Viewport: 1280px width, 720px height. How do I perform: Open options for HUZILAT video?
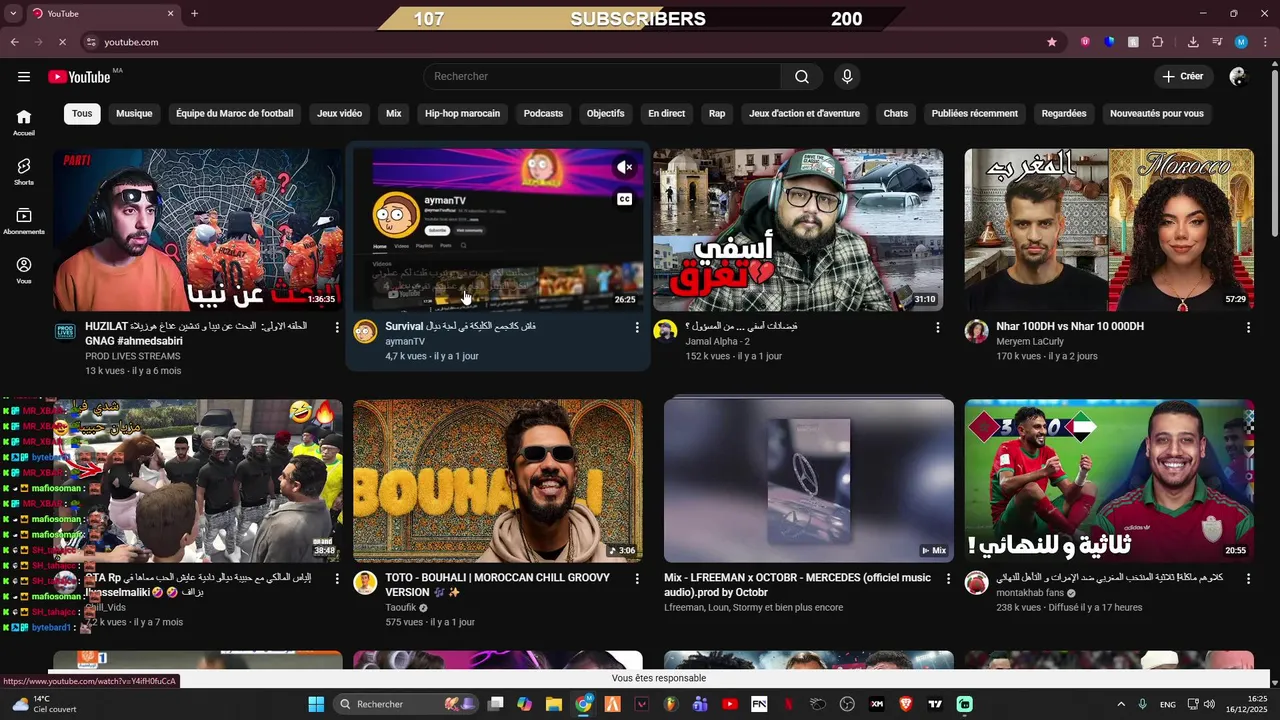[337, 327]
